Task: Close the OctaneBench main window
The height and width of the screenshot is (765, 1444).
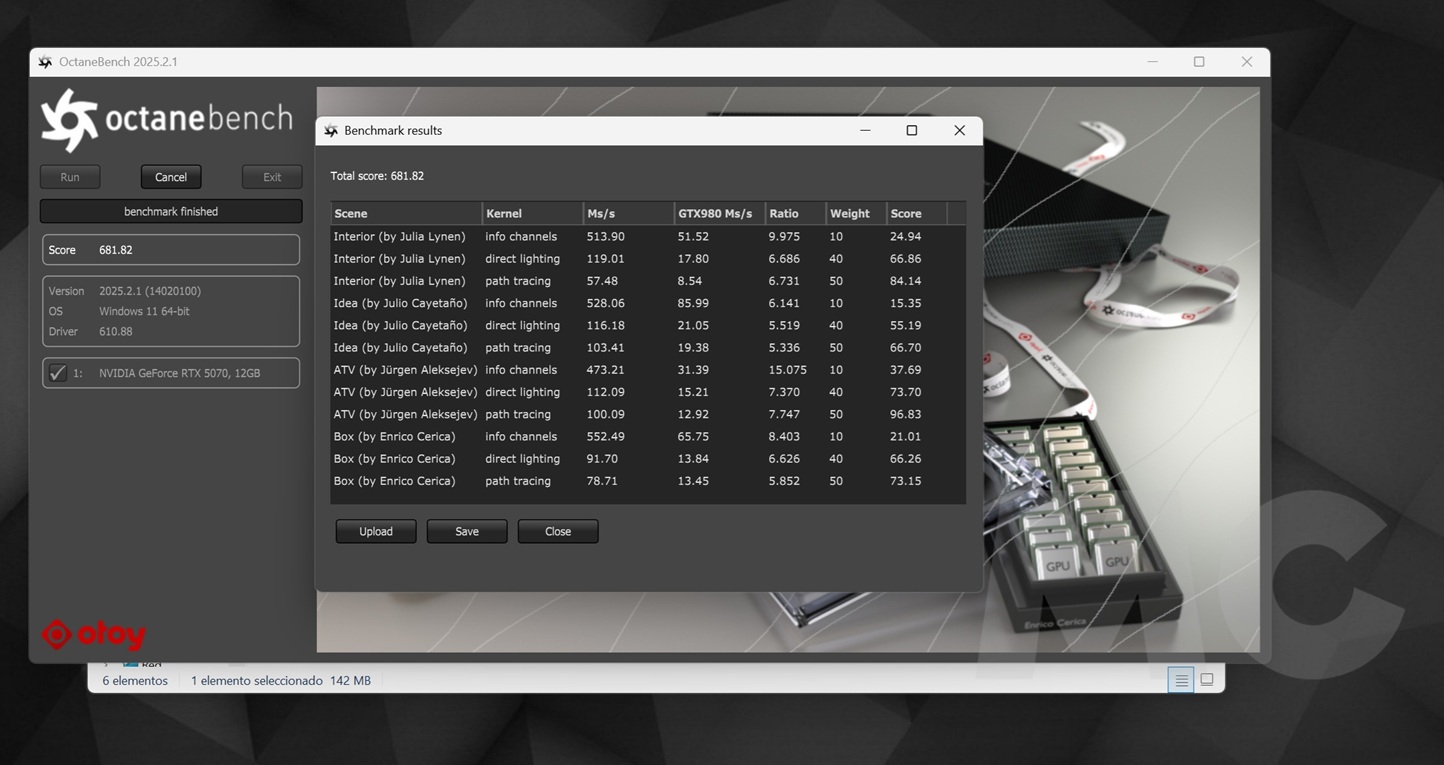Action: [x=1246, y=62]
